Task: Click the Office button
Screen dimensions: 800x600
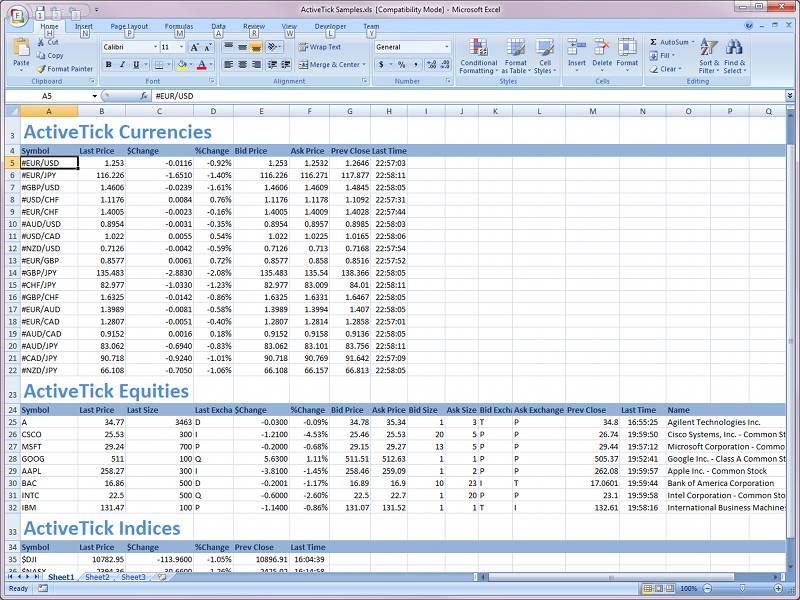Action: 19,14
